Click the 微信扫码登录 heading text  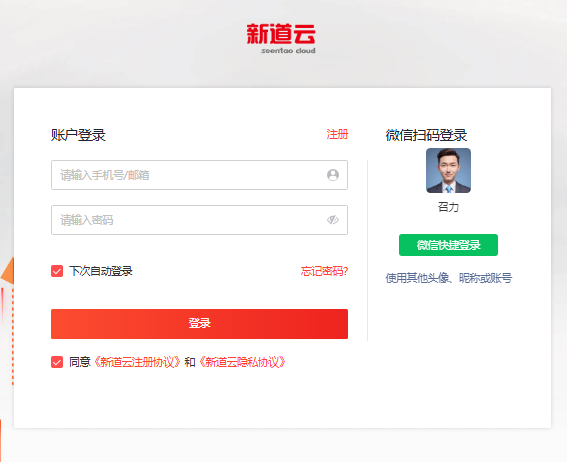pos(426,135)
